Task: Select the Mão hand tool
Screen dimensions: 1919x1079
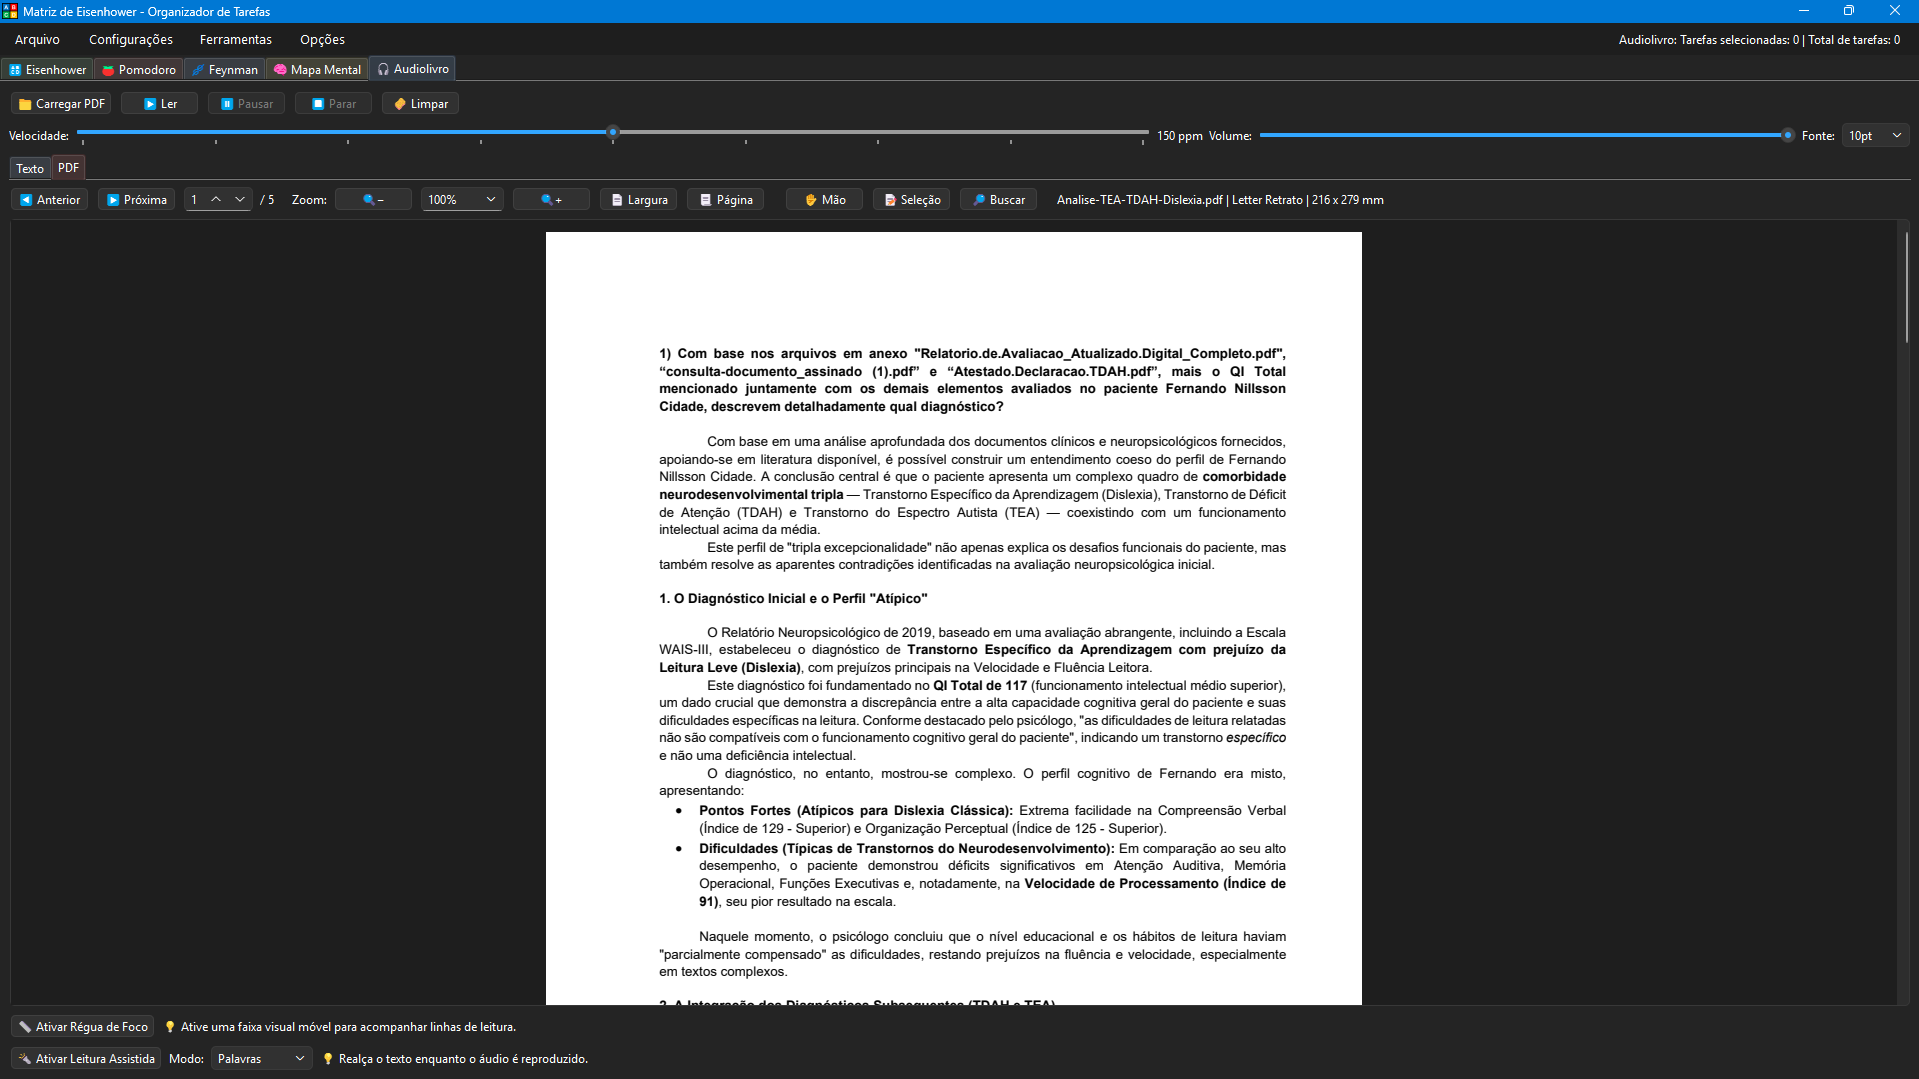Action: [824, 200]
